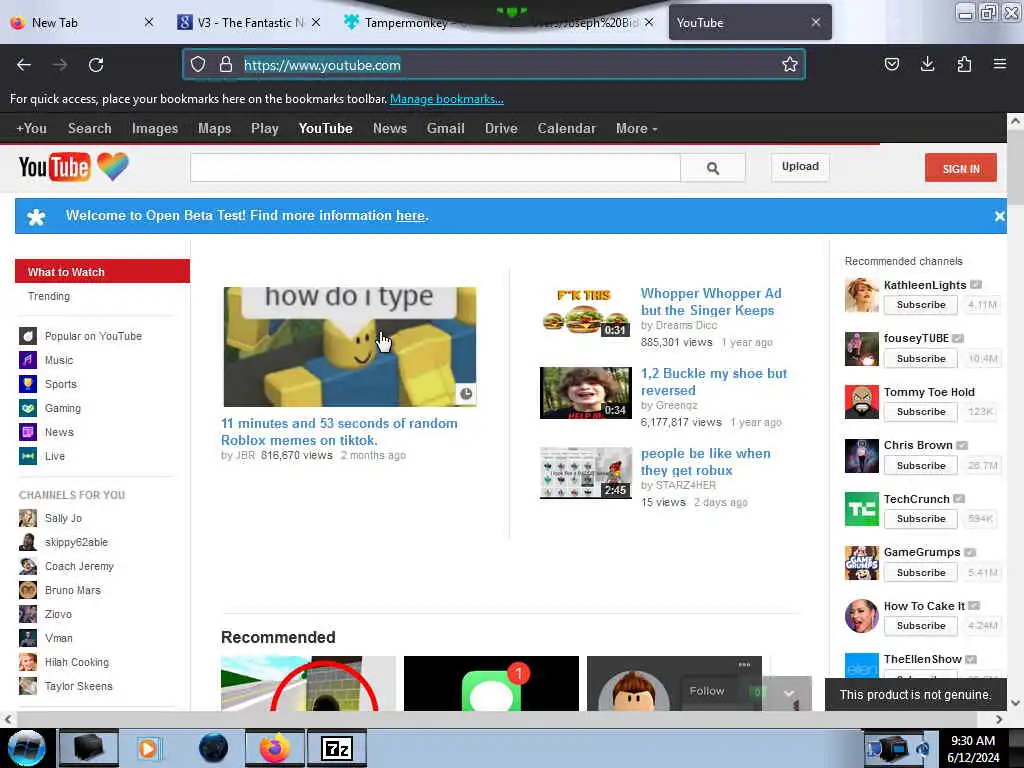This screenshot has width=1024, height=768.
Task: Bookmark this page with the star icon
Action: pos(790,64)
